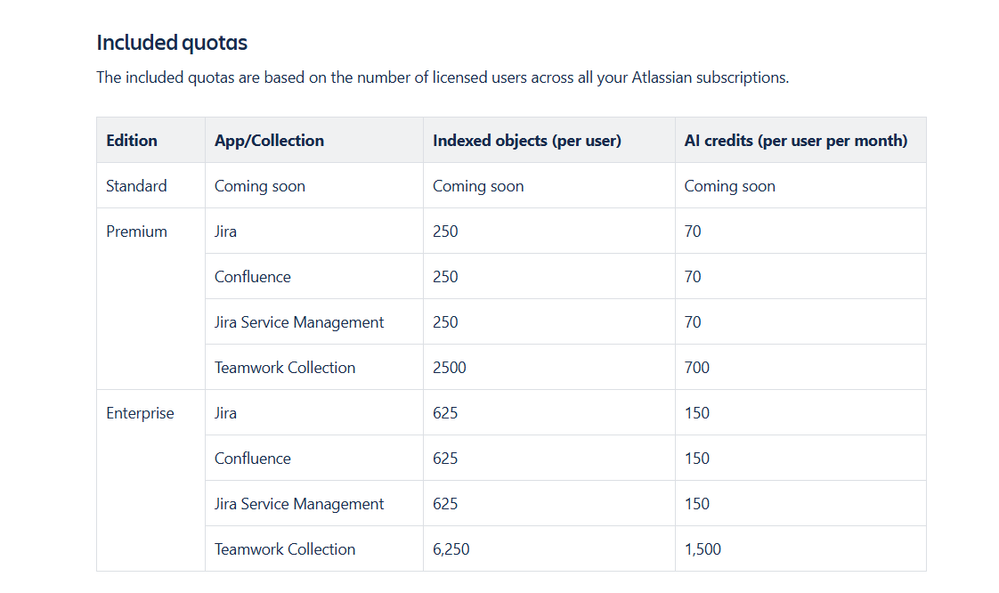Click '700' AI credits value

point(696,368)
